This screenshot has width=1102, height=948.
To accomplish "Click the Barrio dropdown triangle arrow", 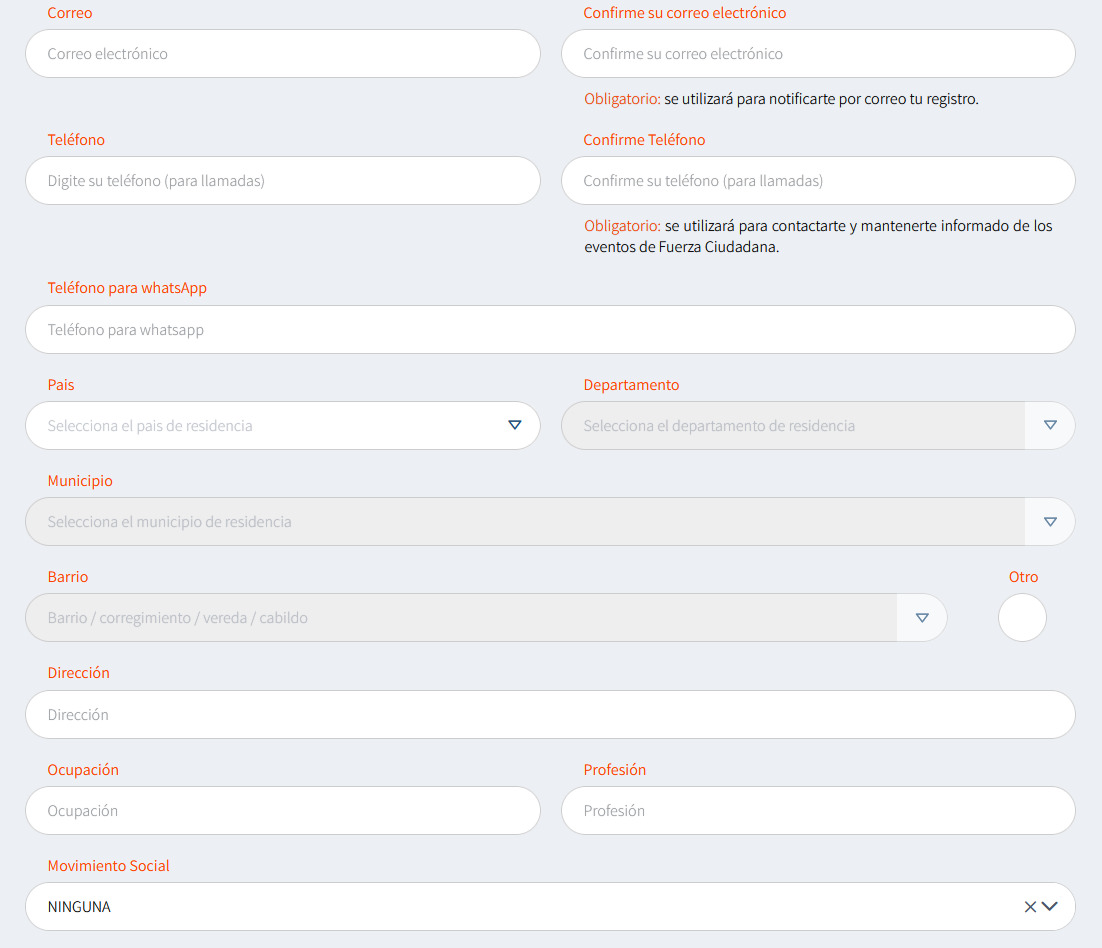I will (x=922, y=618).
